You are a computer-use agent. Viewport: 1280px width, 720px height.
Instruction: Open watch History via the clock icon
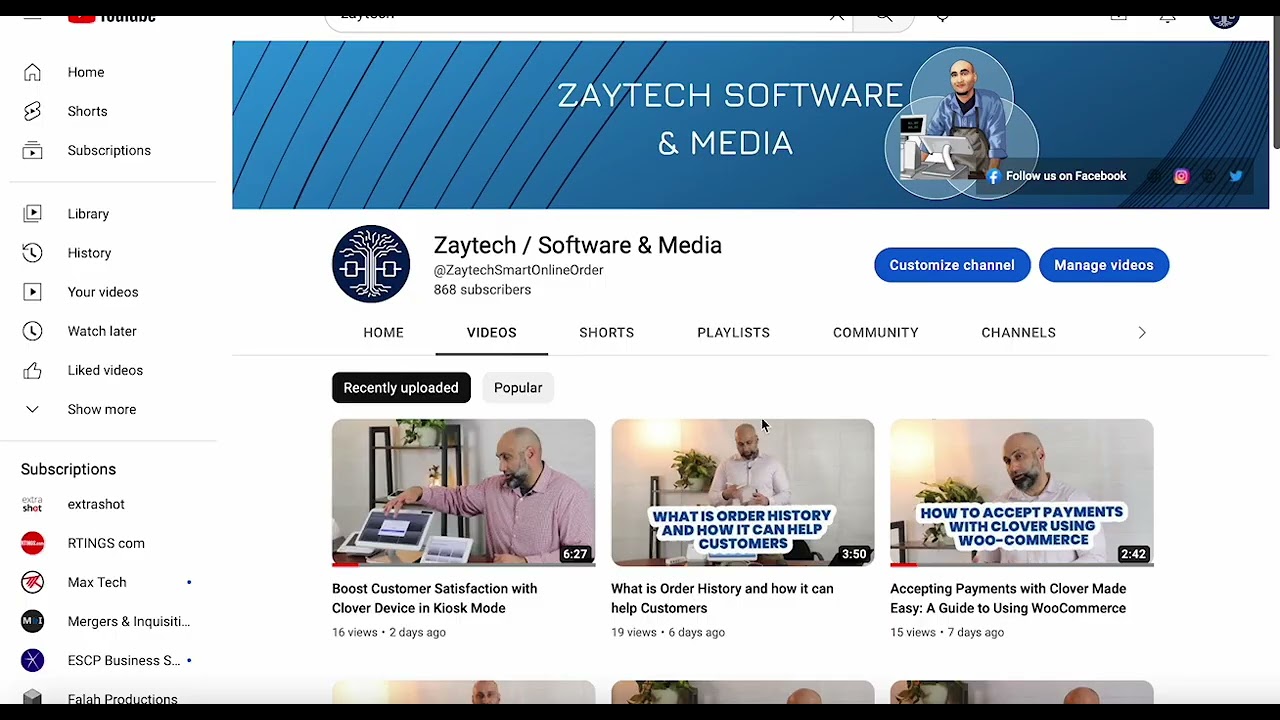(32, 253)
